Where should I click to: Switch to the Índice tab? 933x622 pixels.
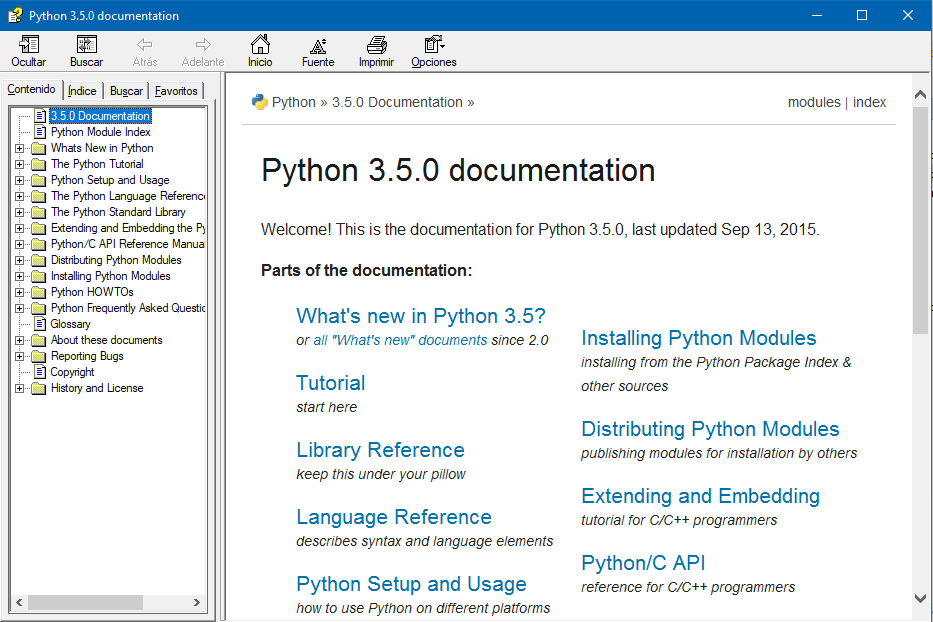(82, 91)
